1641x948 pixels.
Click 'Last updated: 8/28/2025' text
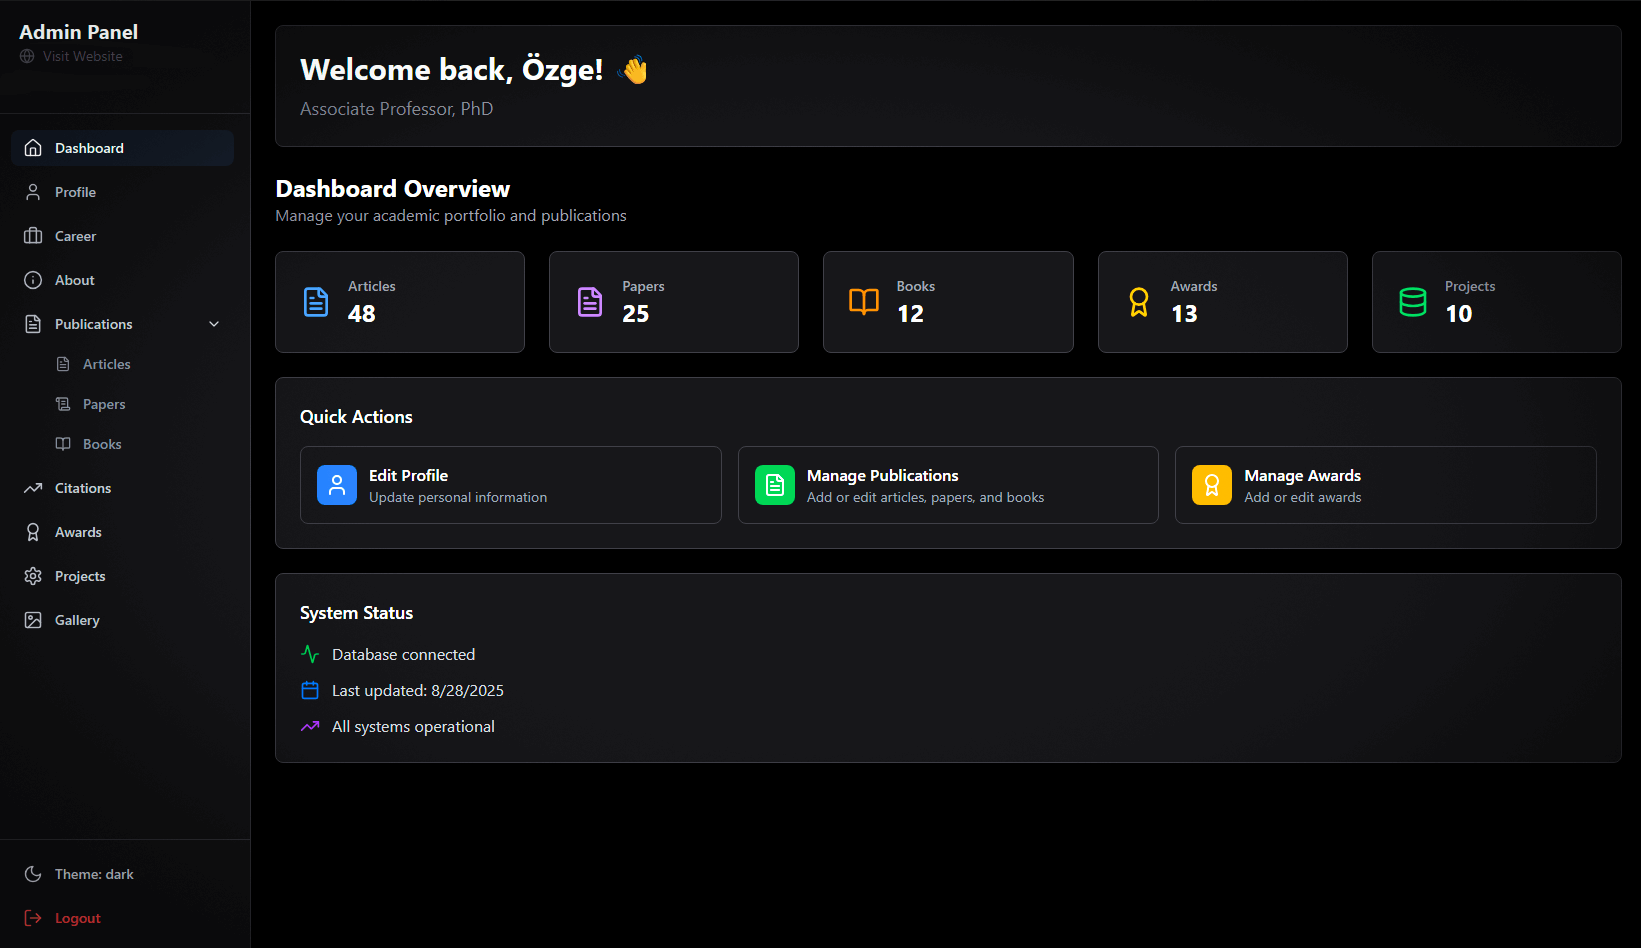click(418, 691)
